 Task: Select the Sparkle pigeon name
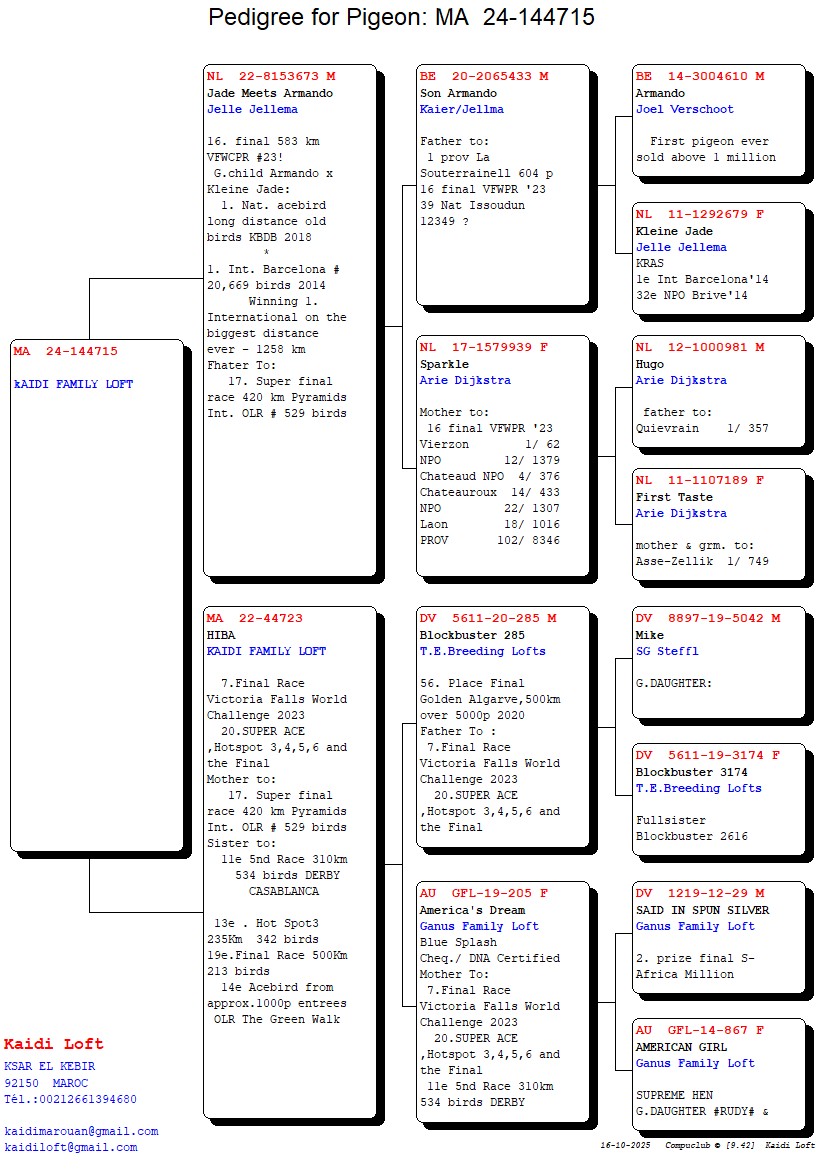tap(445, 364)
